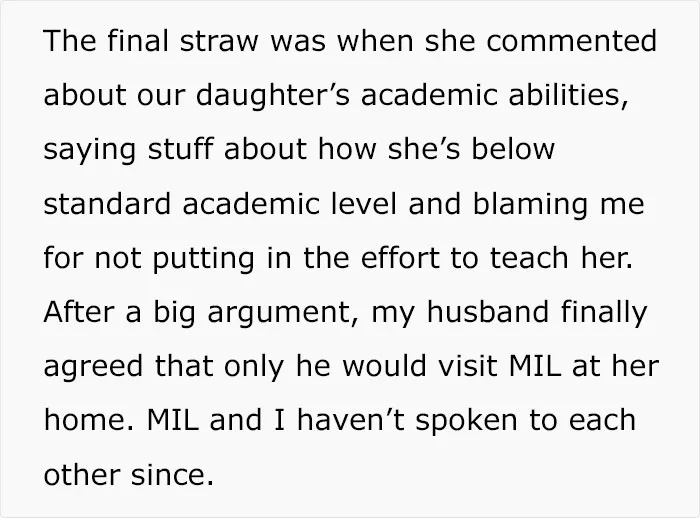This screenshot has height=518, width=700.
Task: Click the word 'stuff' in third line
Action: tap(180, 149)
